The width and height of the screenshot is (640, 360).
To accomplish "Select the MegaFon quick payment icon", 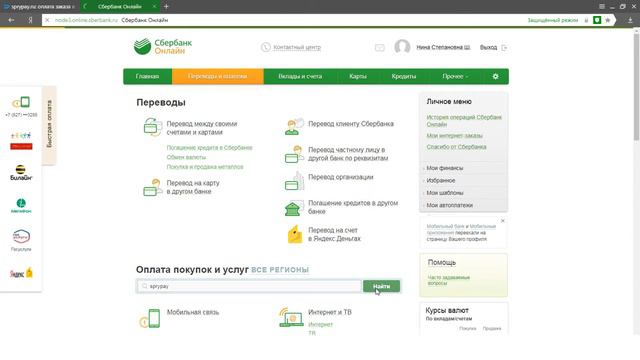I will [21, 205].
